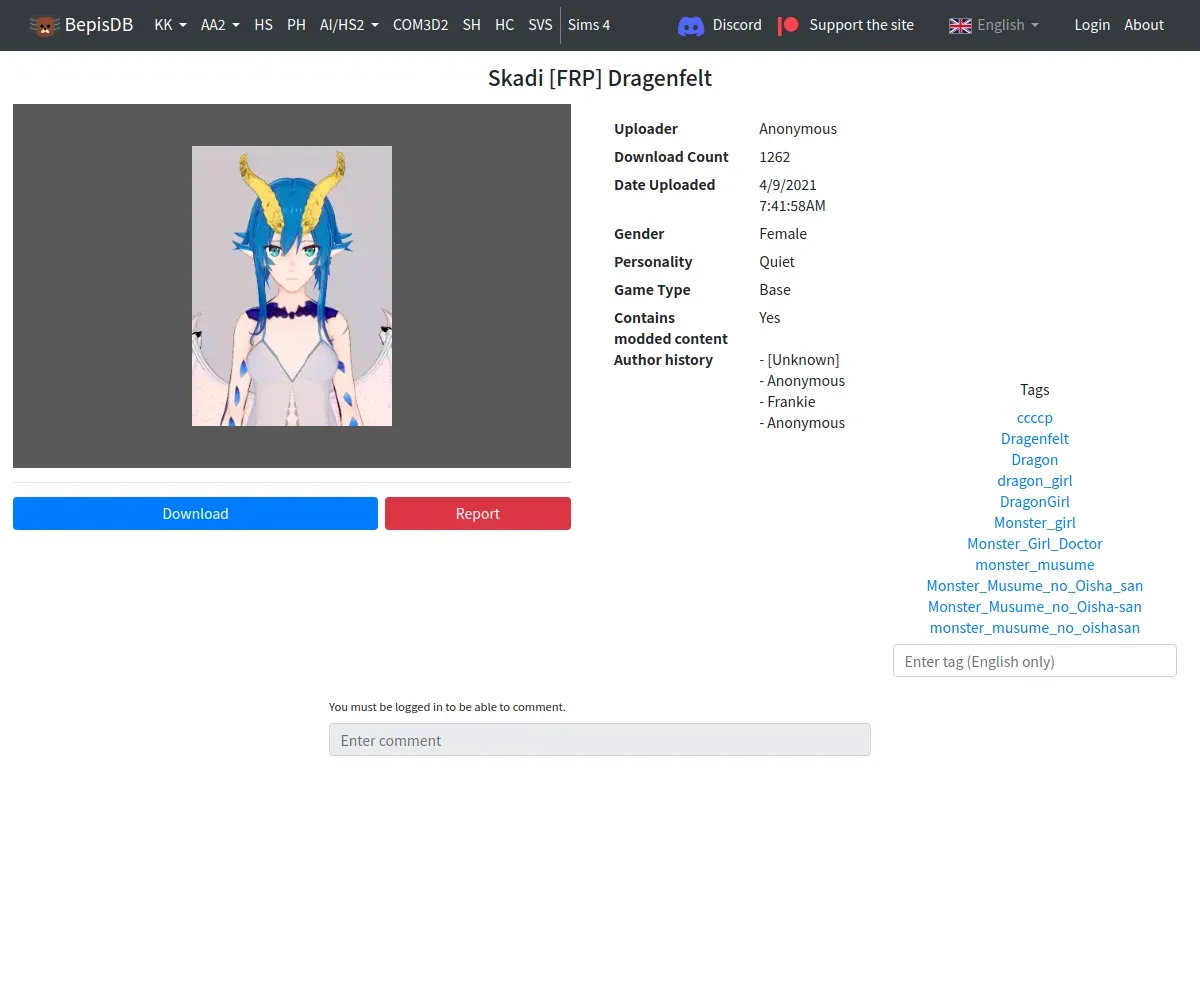The width and height of the screenshot is (1200, 1000).
Task: Go to Sims 4 section
Action: point(589,25)
